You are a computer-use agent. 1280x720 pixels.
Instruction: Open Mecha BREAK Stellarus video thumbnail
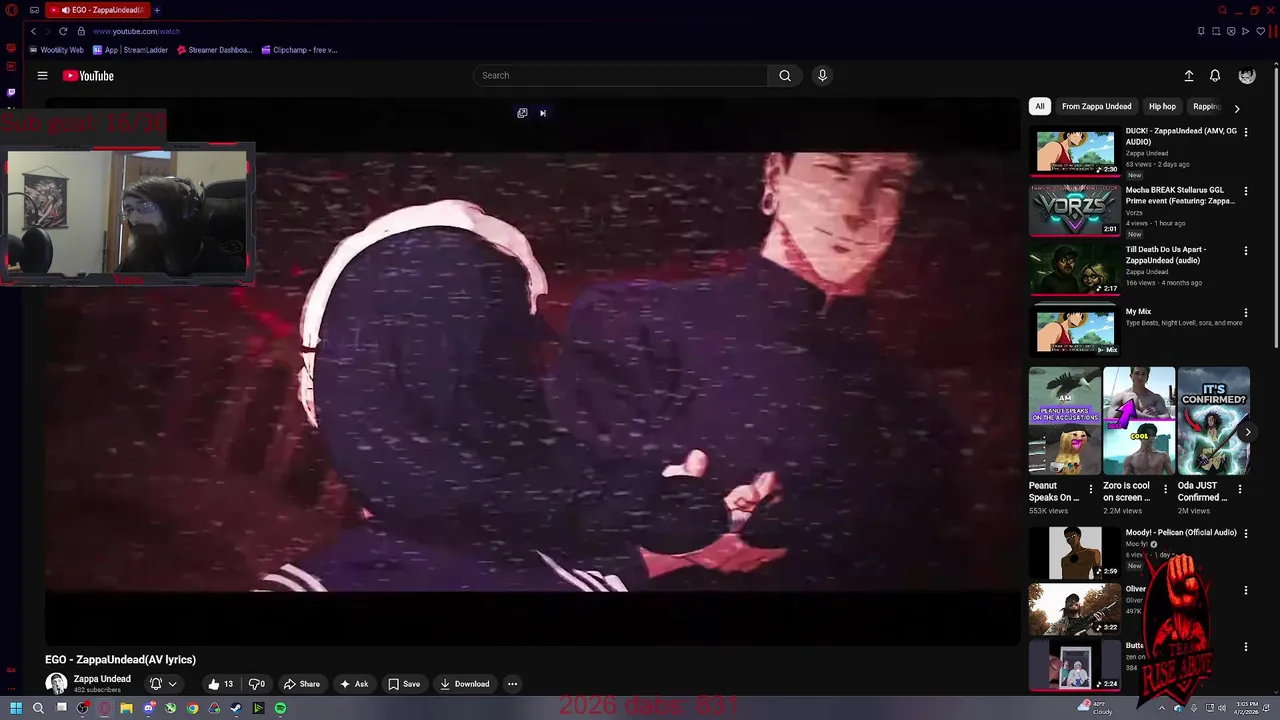(1075, 210)
